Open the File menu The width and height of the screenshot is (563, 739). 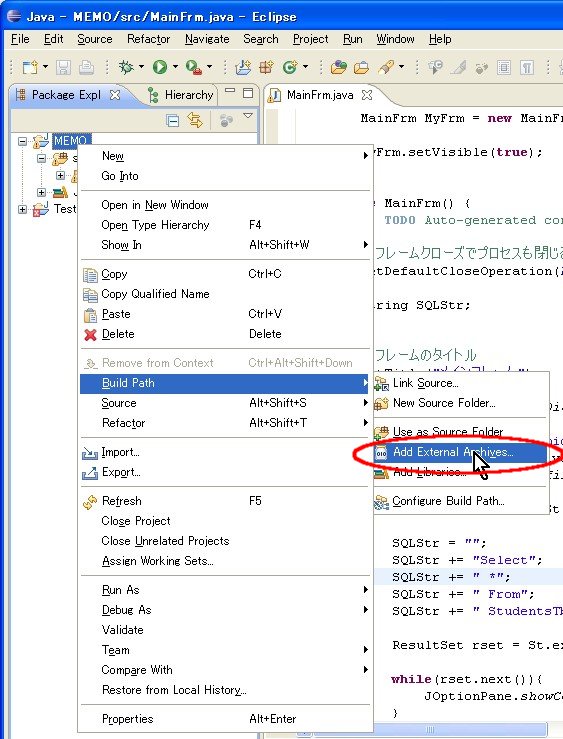(x=20, y=39)
